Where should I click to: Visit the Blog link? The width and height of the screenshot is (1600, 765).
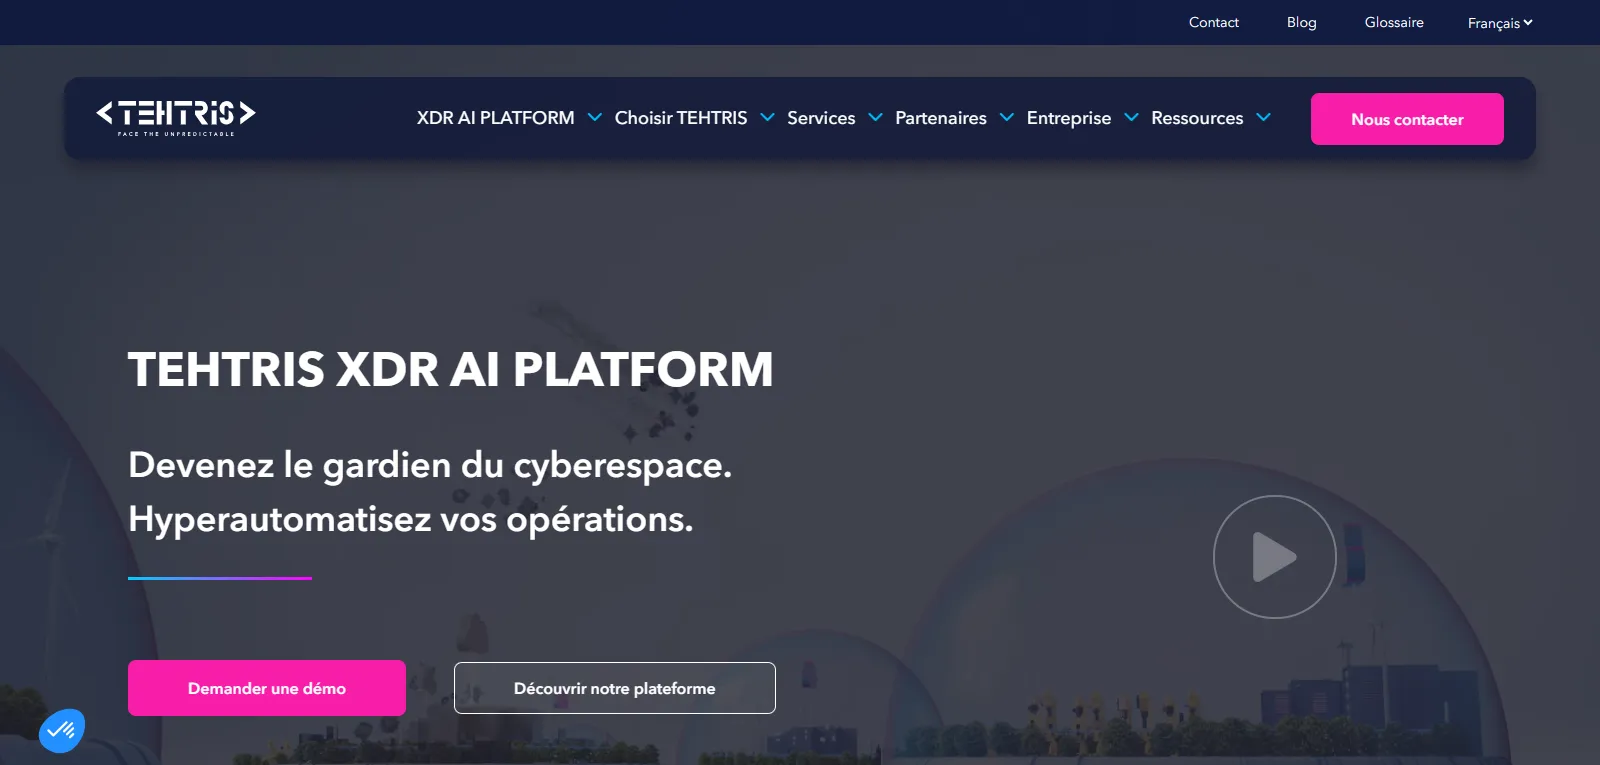pyautogui.click(x=1302, y=22)
